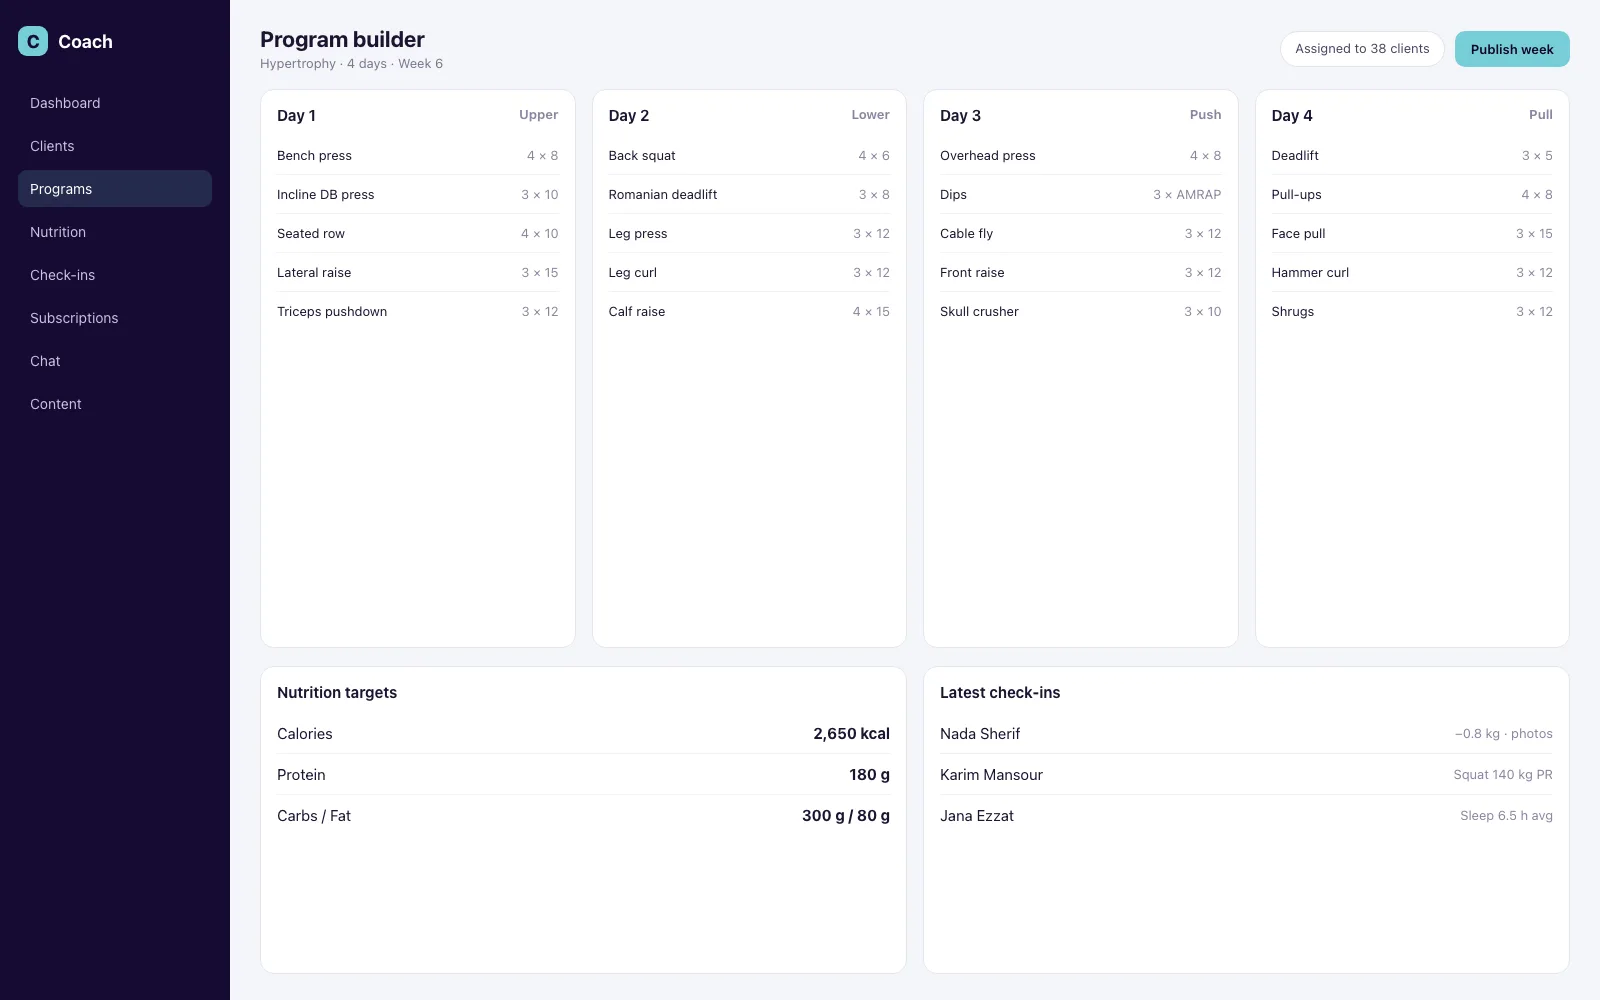
Task: Click the Incline DB press row
Action: point(418,195)
